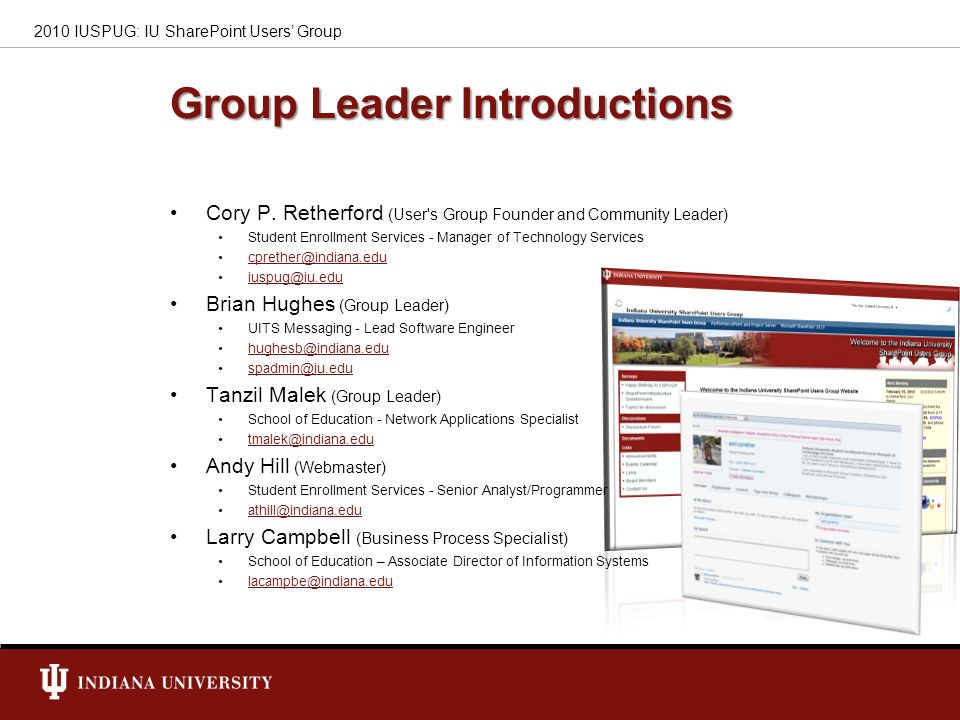The image size is (960, 720).
Task: Click Manager of Technology Services text line
Action: (x=445, y=238)
